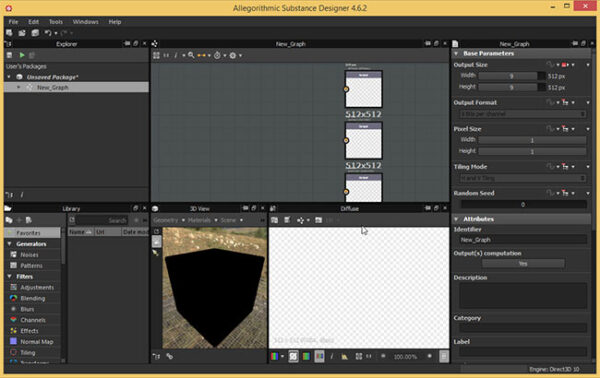Collapse the Unsaved Package tree node

point(9,77)
